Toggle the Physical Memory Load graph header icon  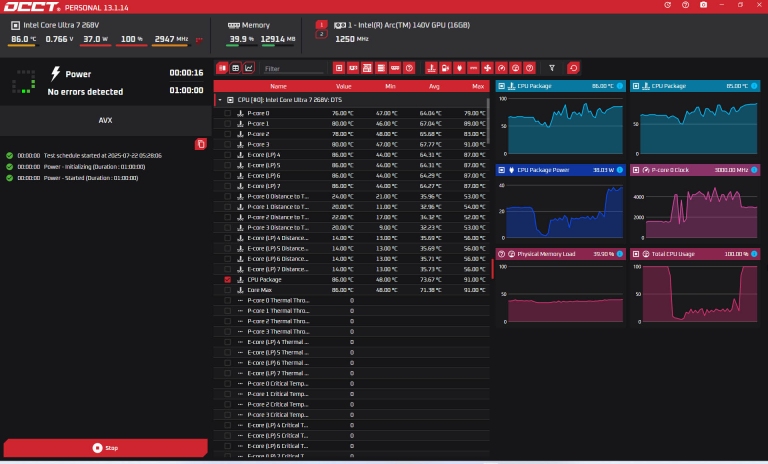[x=501, y=254]
